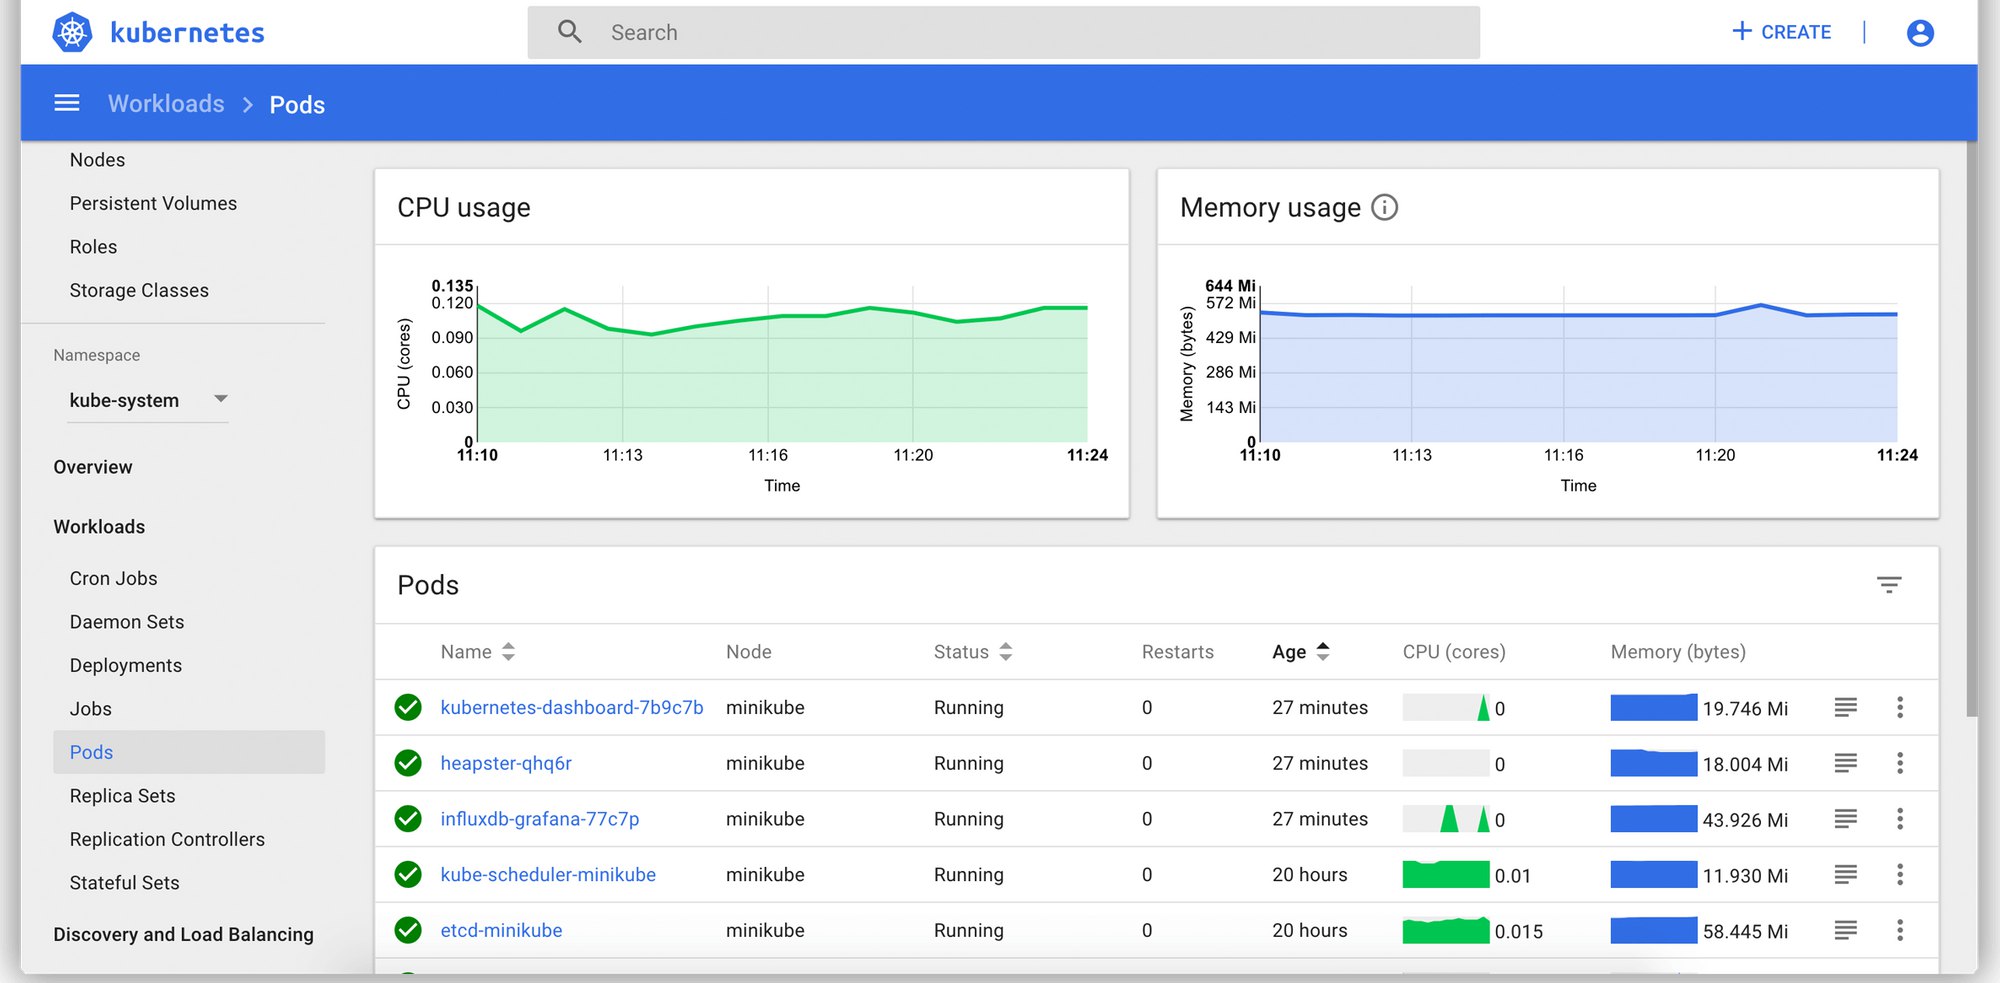The image size is (2000, 983).
Task: Select Pods in sidebar
Action: click(189, 752)
